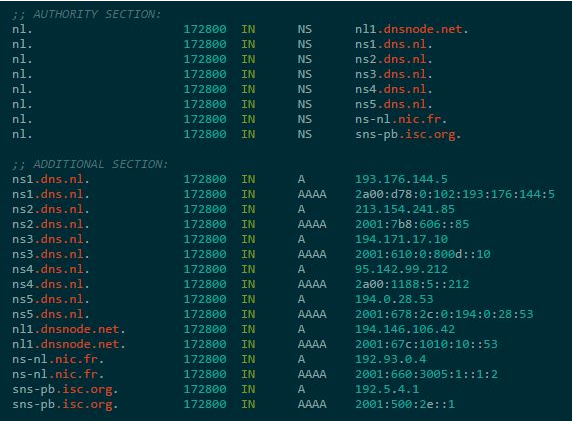Image resolution: width=572 pixels, height=421 pixels.
Task: Click IPv6 address 2a00:d78:0:102:193:176:144:5
Action: tap(455, 194)
